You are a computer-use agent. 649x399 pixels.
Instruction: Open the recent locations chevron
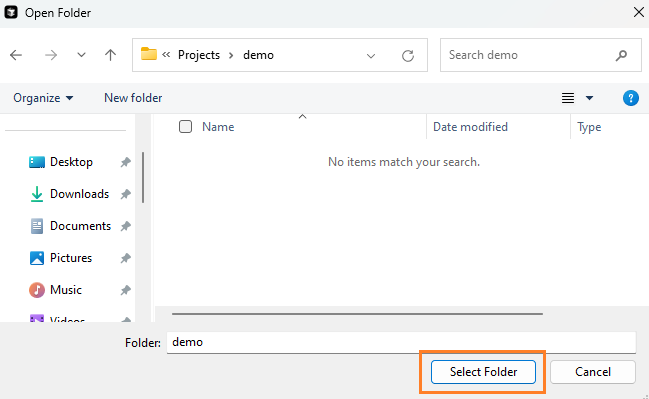click(x=81, y=55)
